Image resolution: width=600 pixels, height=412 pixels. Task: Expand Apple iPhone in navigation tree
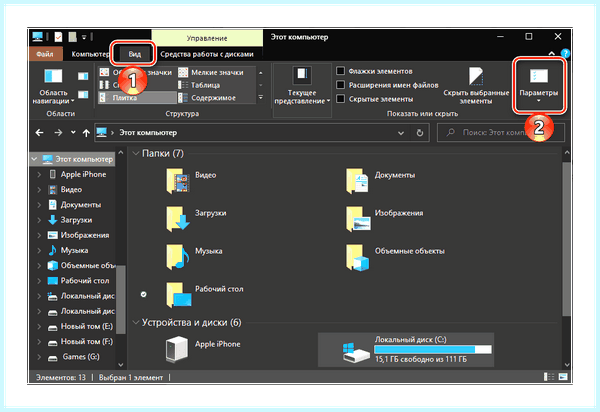coord(39,174)
